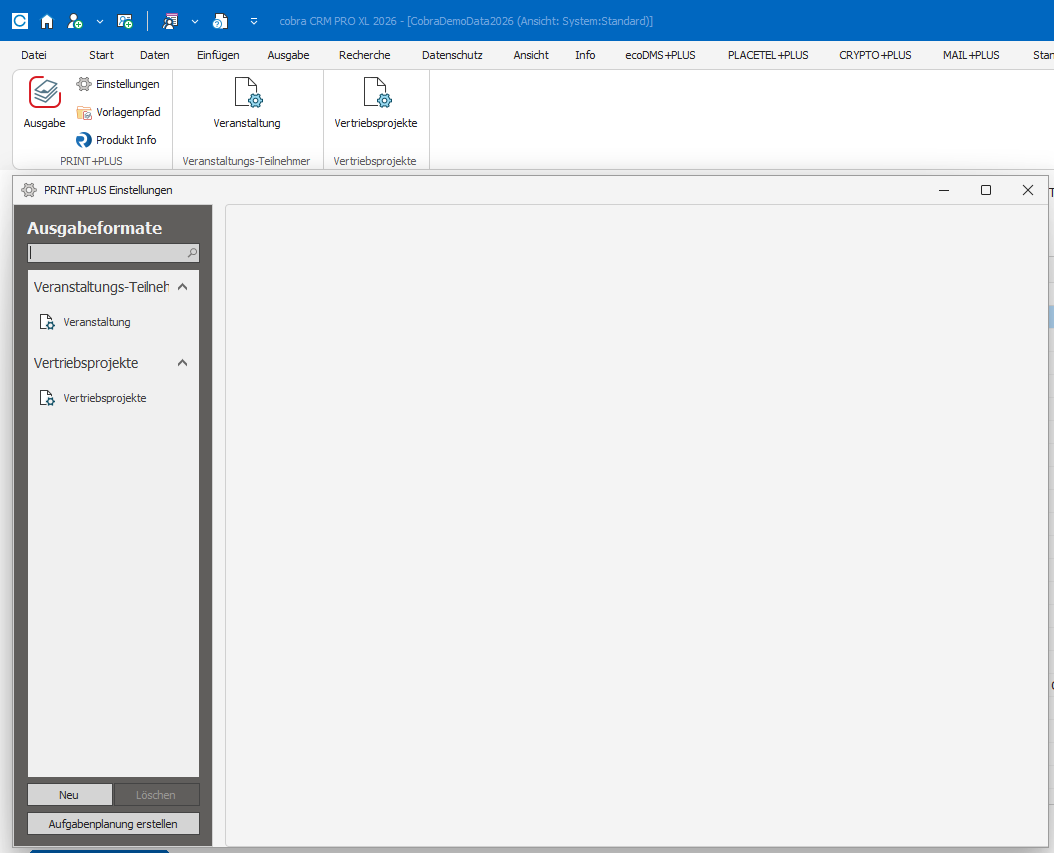Click the magnifier icon in search field
1054x853 pixels.
(x=192, y=253)
